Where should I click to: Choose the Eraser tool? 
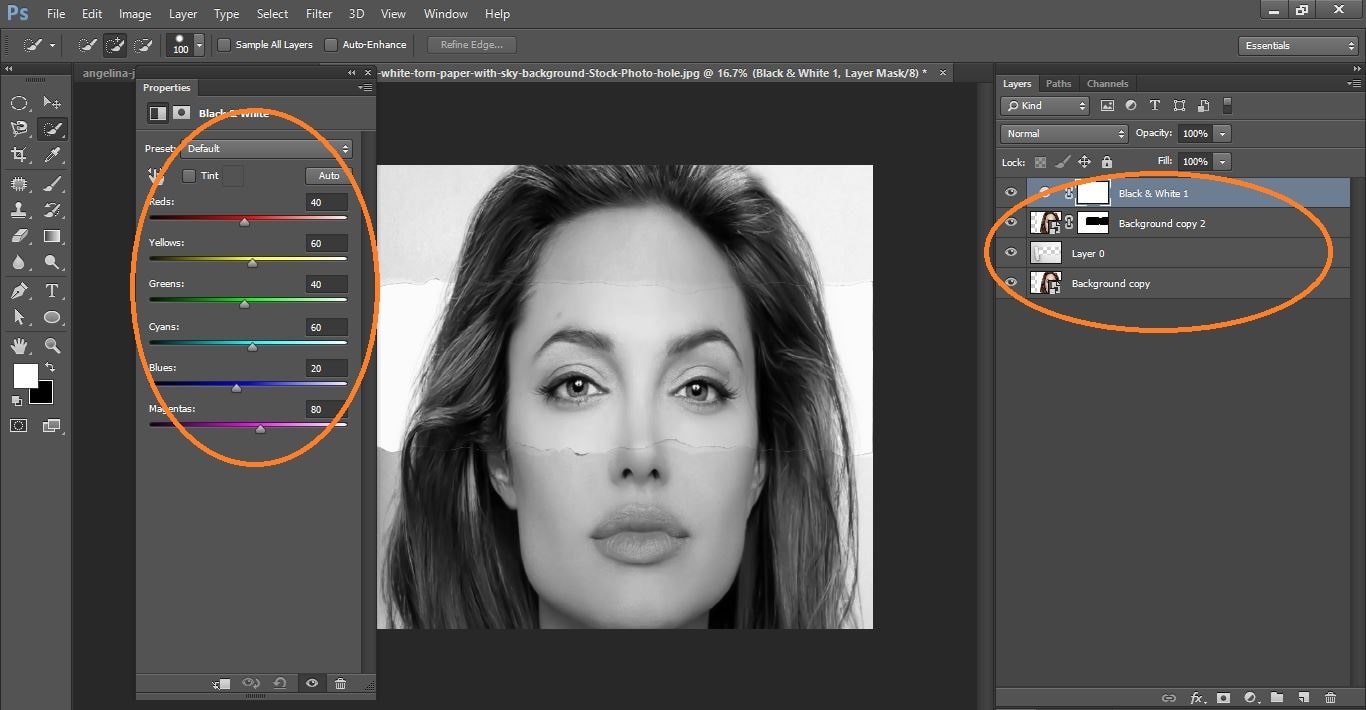(19, 237)
